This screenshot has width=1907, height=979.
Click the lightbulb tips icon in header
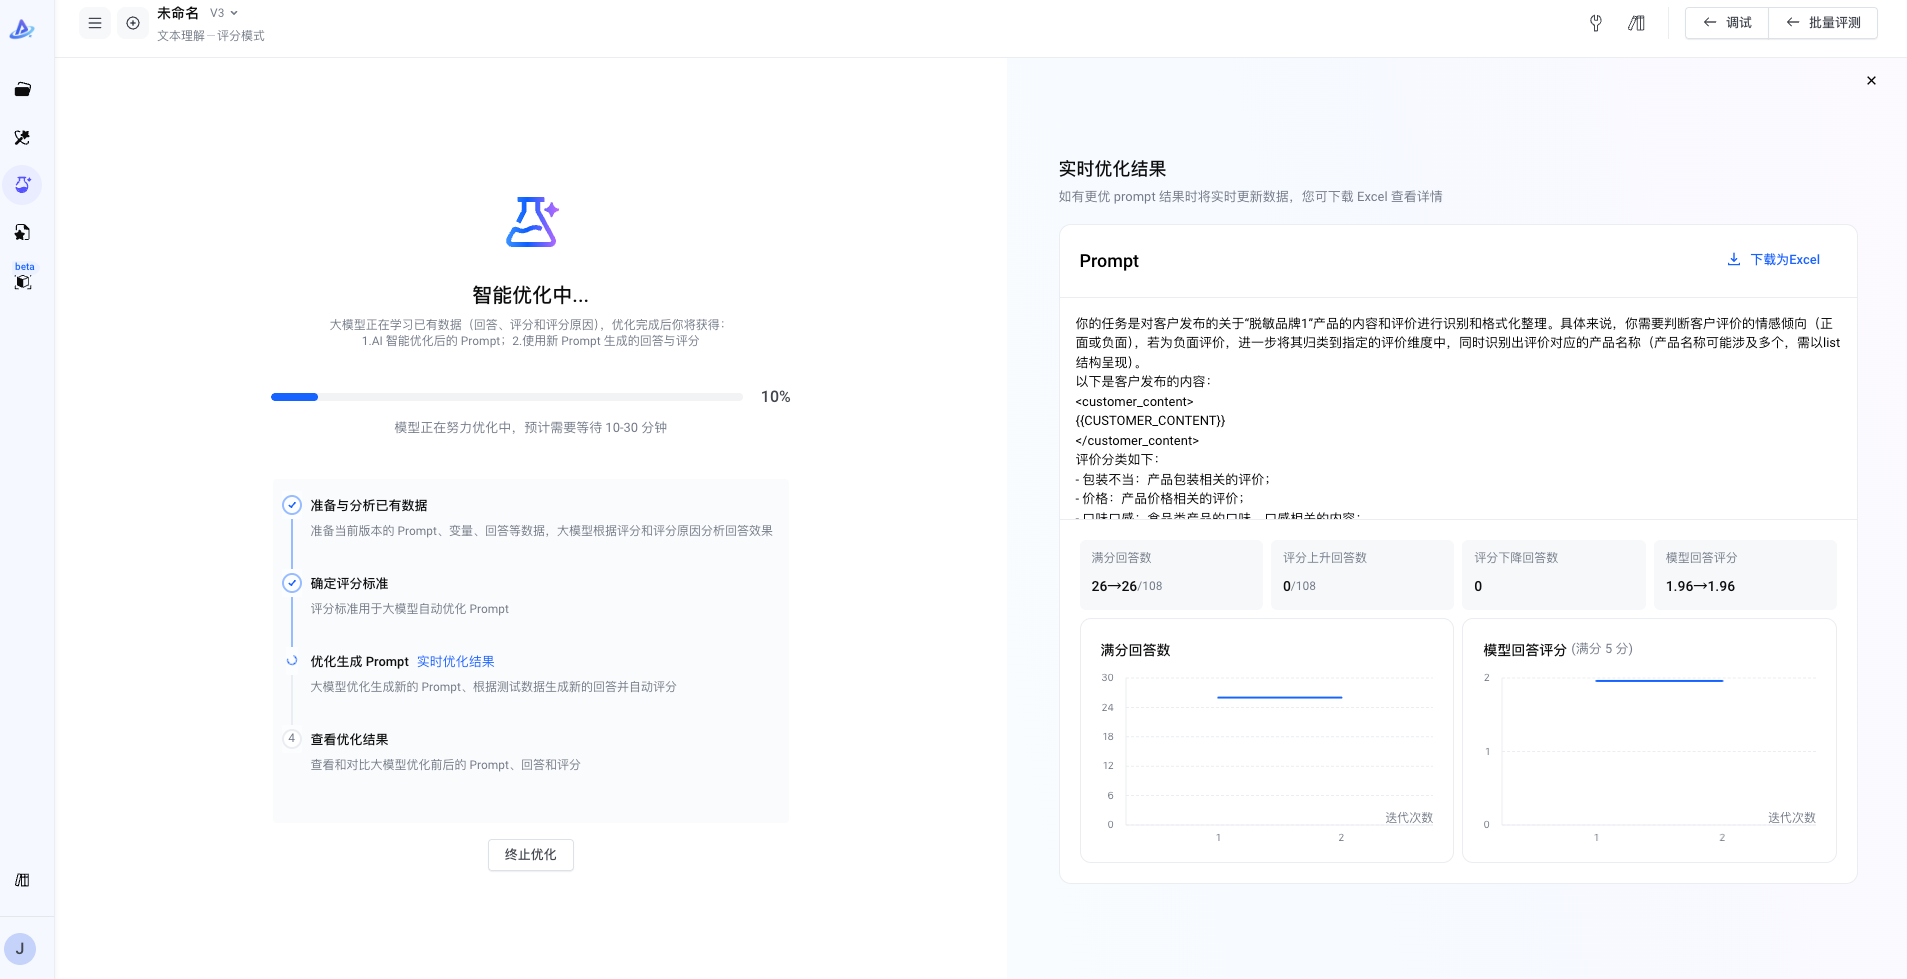pos(1596,23)
